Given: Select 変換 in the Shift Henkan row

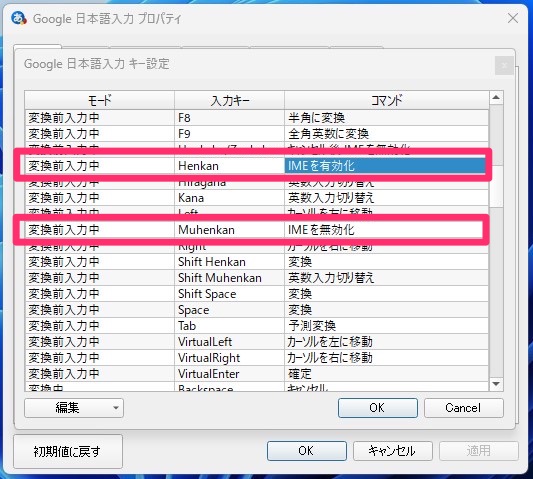Looking at the screenshot, I should [x=386, y=262].
